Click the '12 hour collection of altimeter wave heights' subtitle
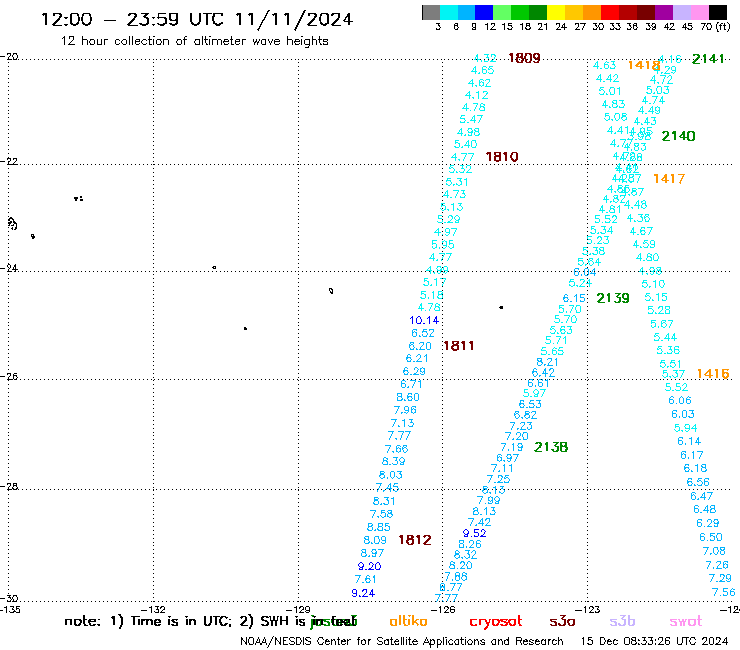This screenshot has width=740, height=650. click(194, 41)
